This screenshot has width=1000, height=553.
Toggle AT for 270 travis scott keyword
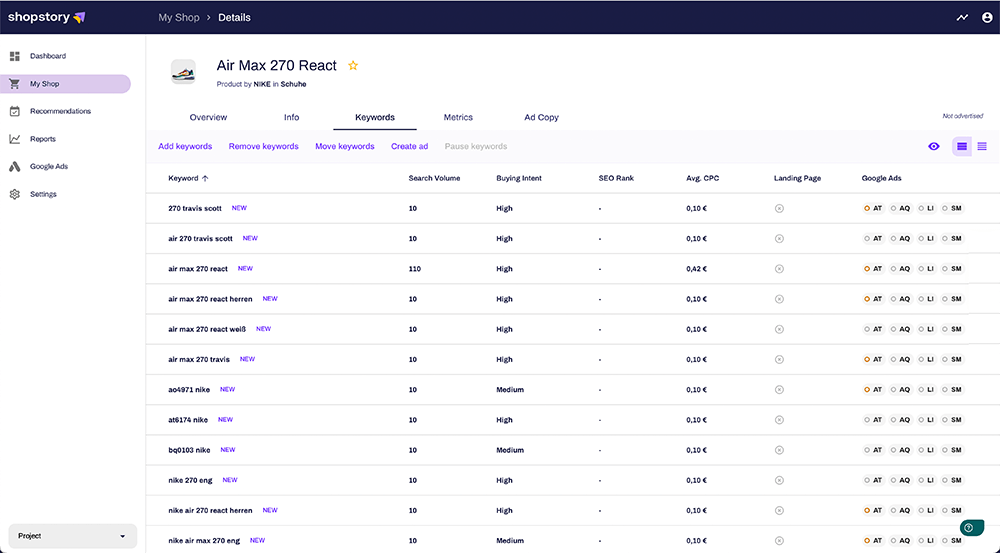tap(873, 208)
